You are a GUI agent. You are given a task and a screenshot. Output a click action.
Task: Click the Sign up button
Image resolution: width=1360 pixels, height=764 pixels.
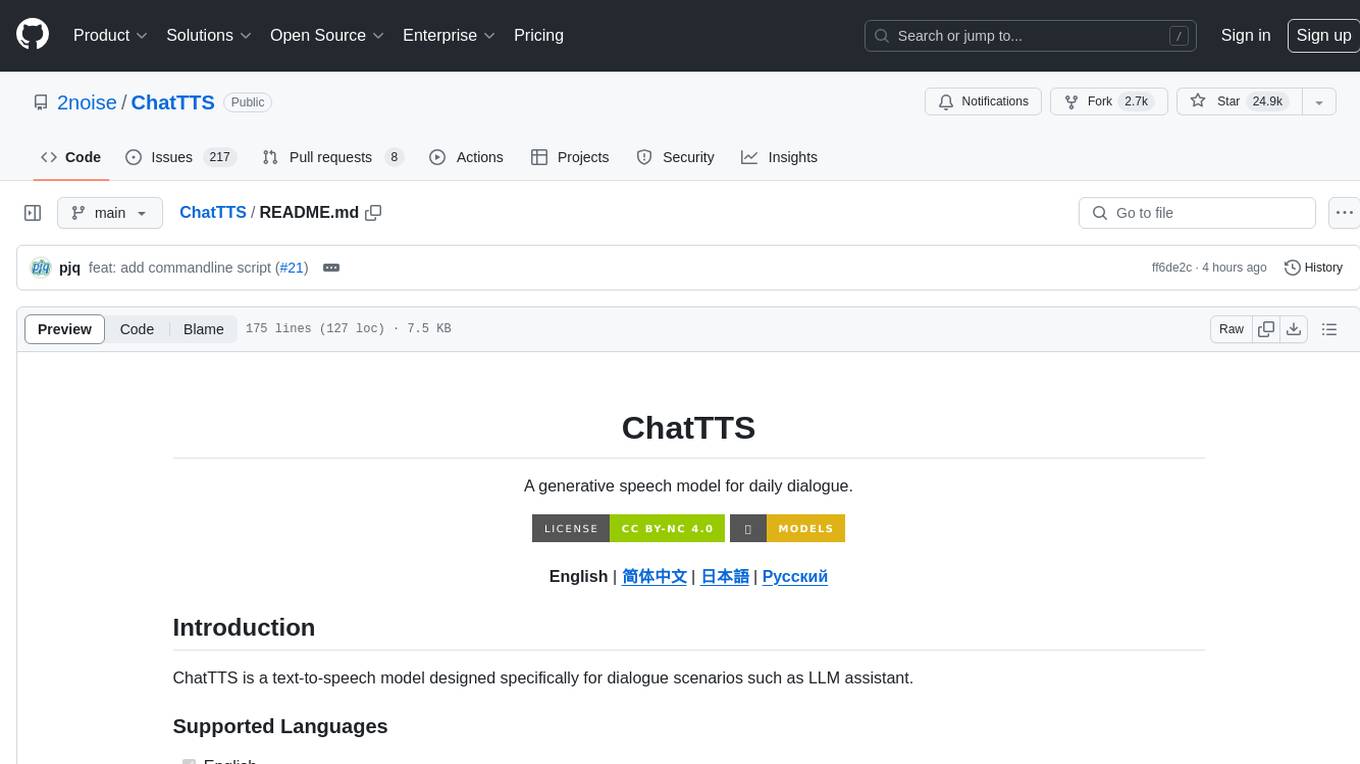pos(1323,35)
